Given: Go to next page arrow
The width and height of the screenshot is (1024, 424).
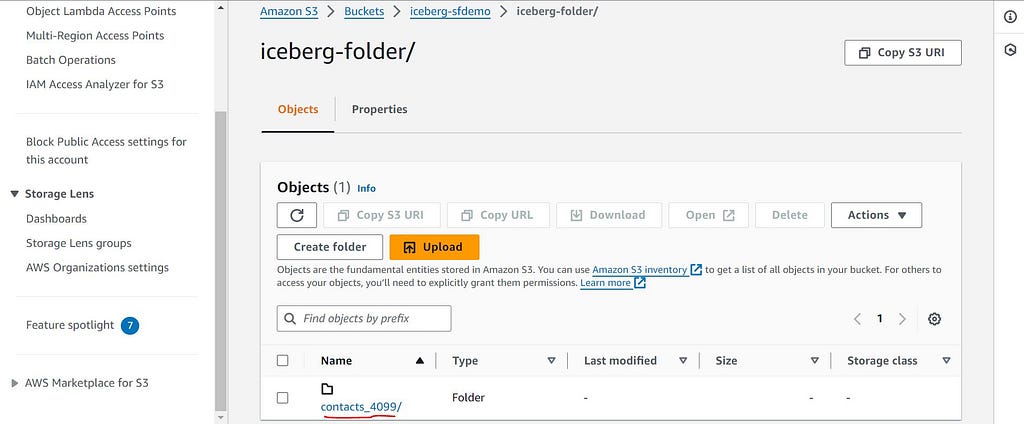Looking at the screenshot, I should point(903,319).
